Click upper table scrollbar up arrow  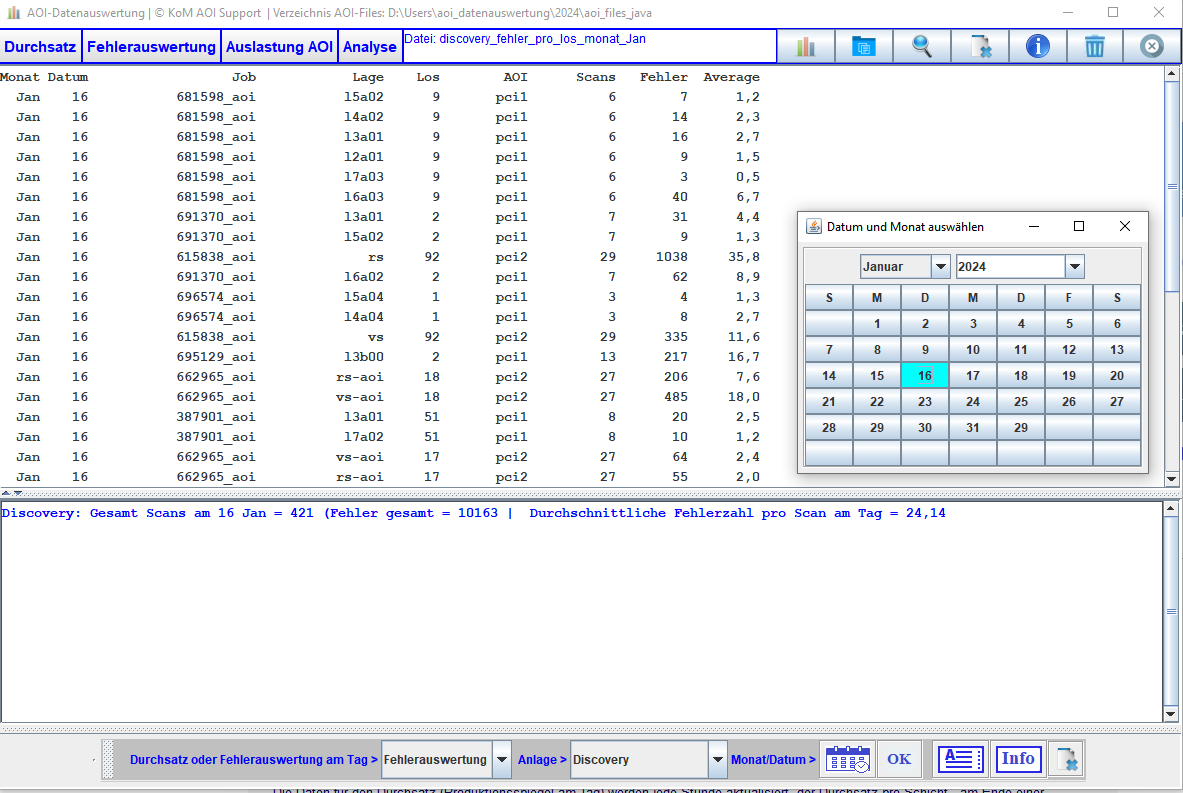coord(1171,73)
